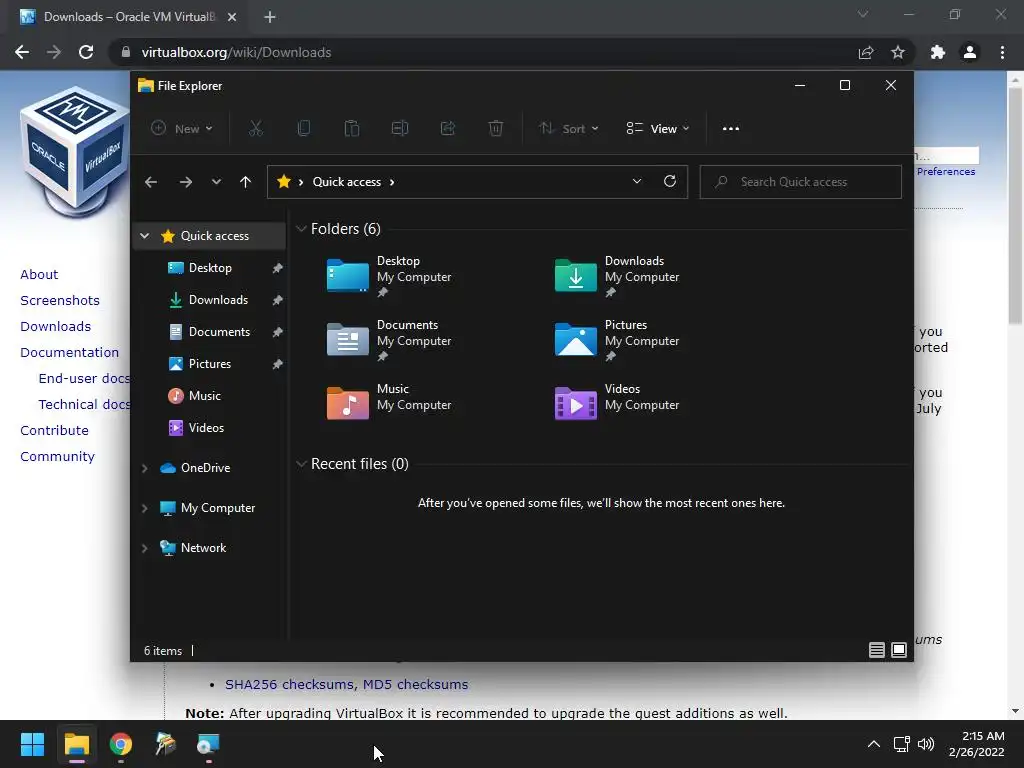
Task: Collapse the Quick access tree node
Action: (x=144, y=236)
